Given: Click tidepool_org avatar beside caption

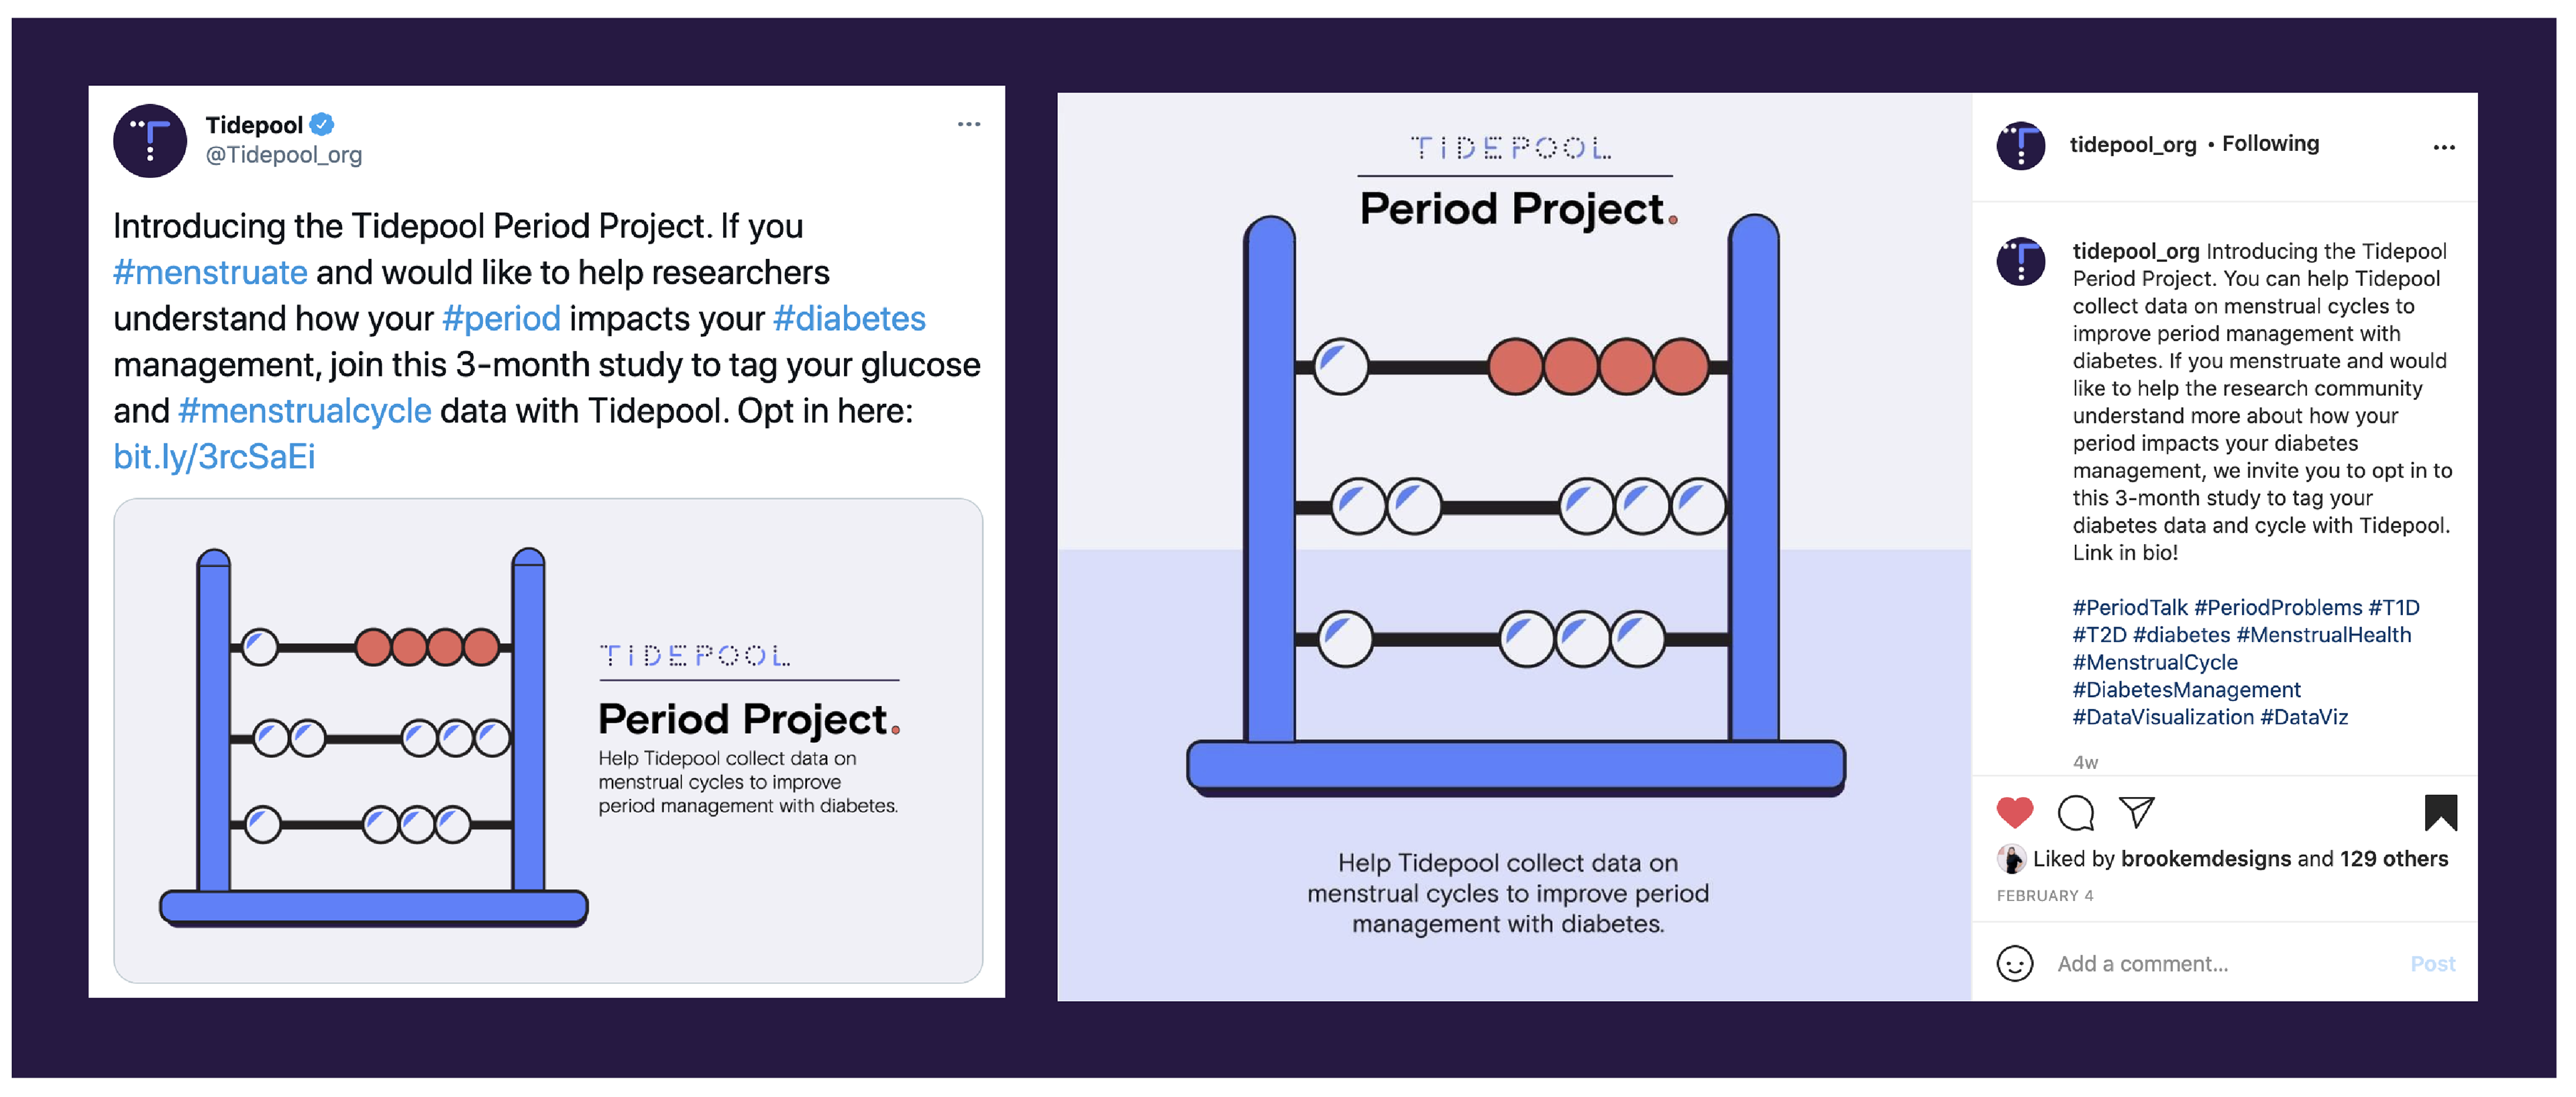Looking at the screenshot, I should (2021, 261).
